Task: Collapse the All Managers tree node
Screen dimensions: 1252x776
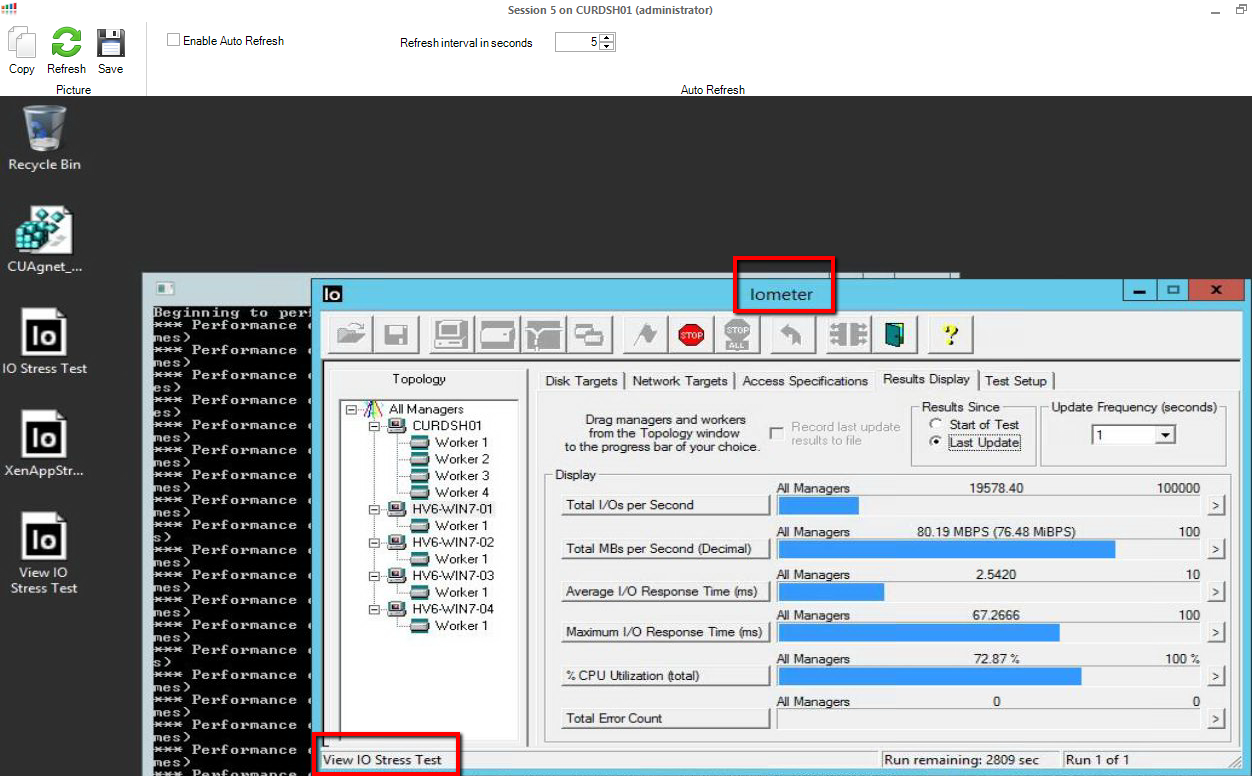Action: coord(350,409)
